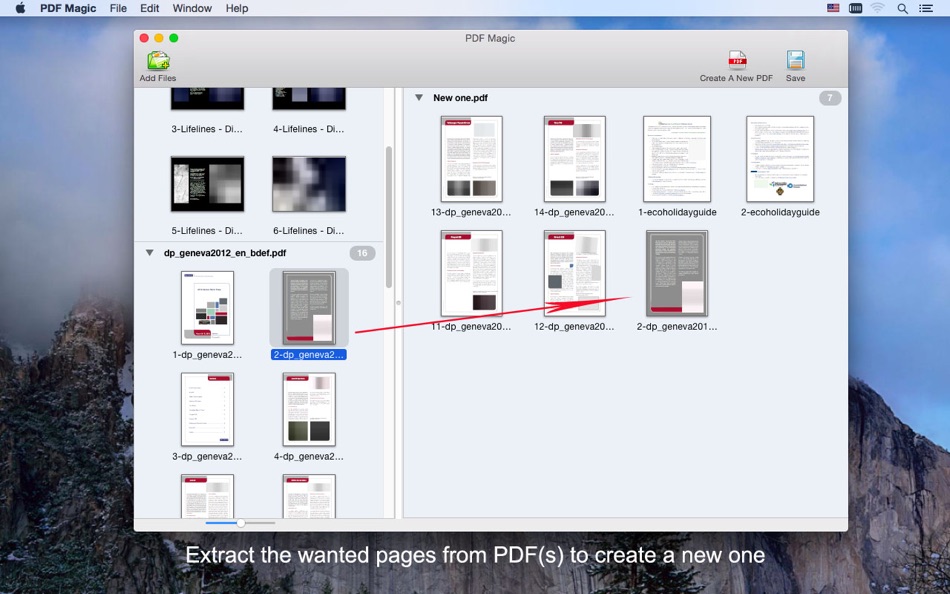Select the 6-Lifelines page thumbnail

(309, 184)
